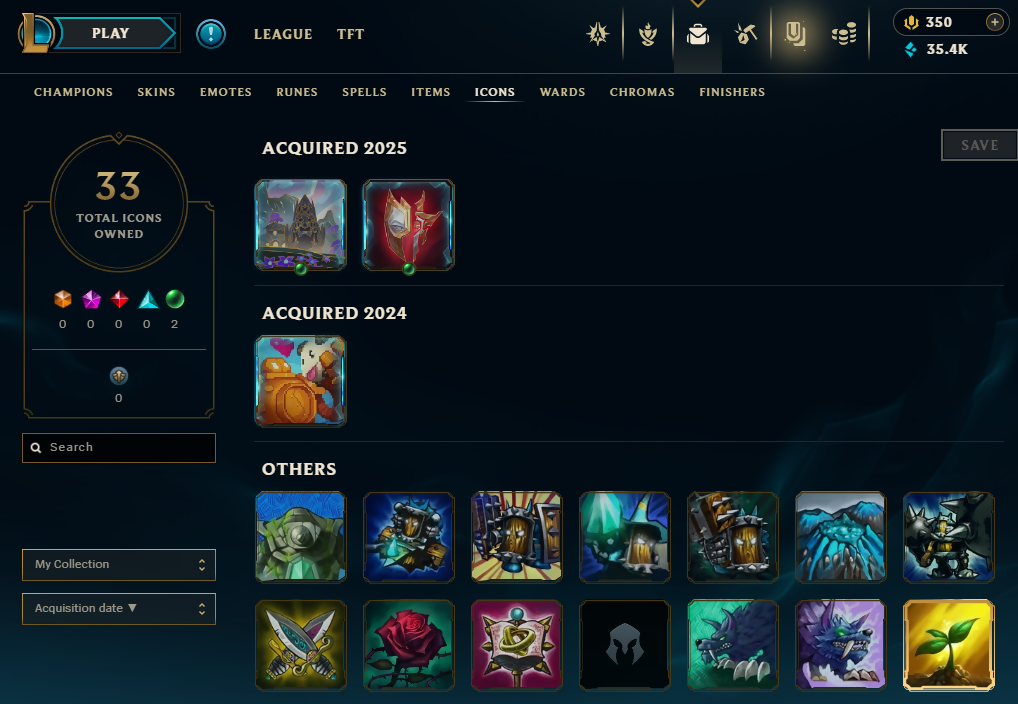Switch to the Skins tab
This screenshot has height=704, width=1018.
tap(156, 92)
